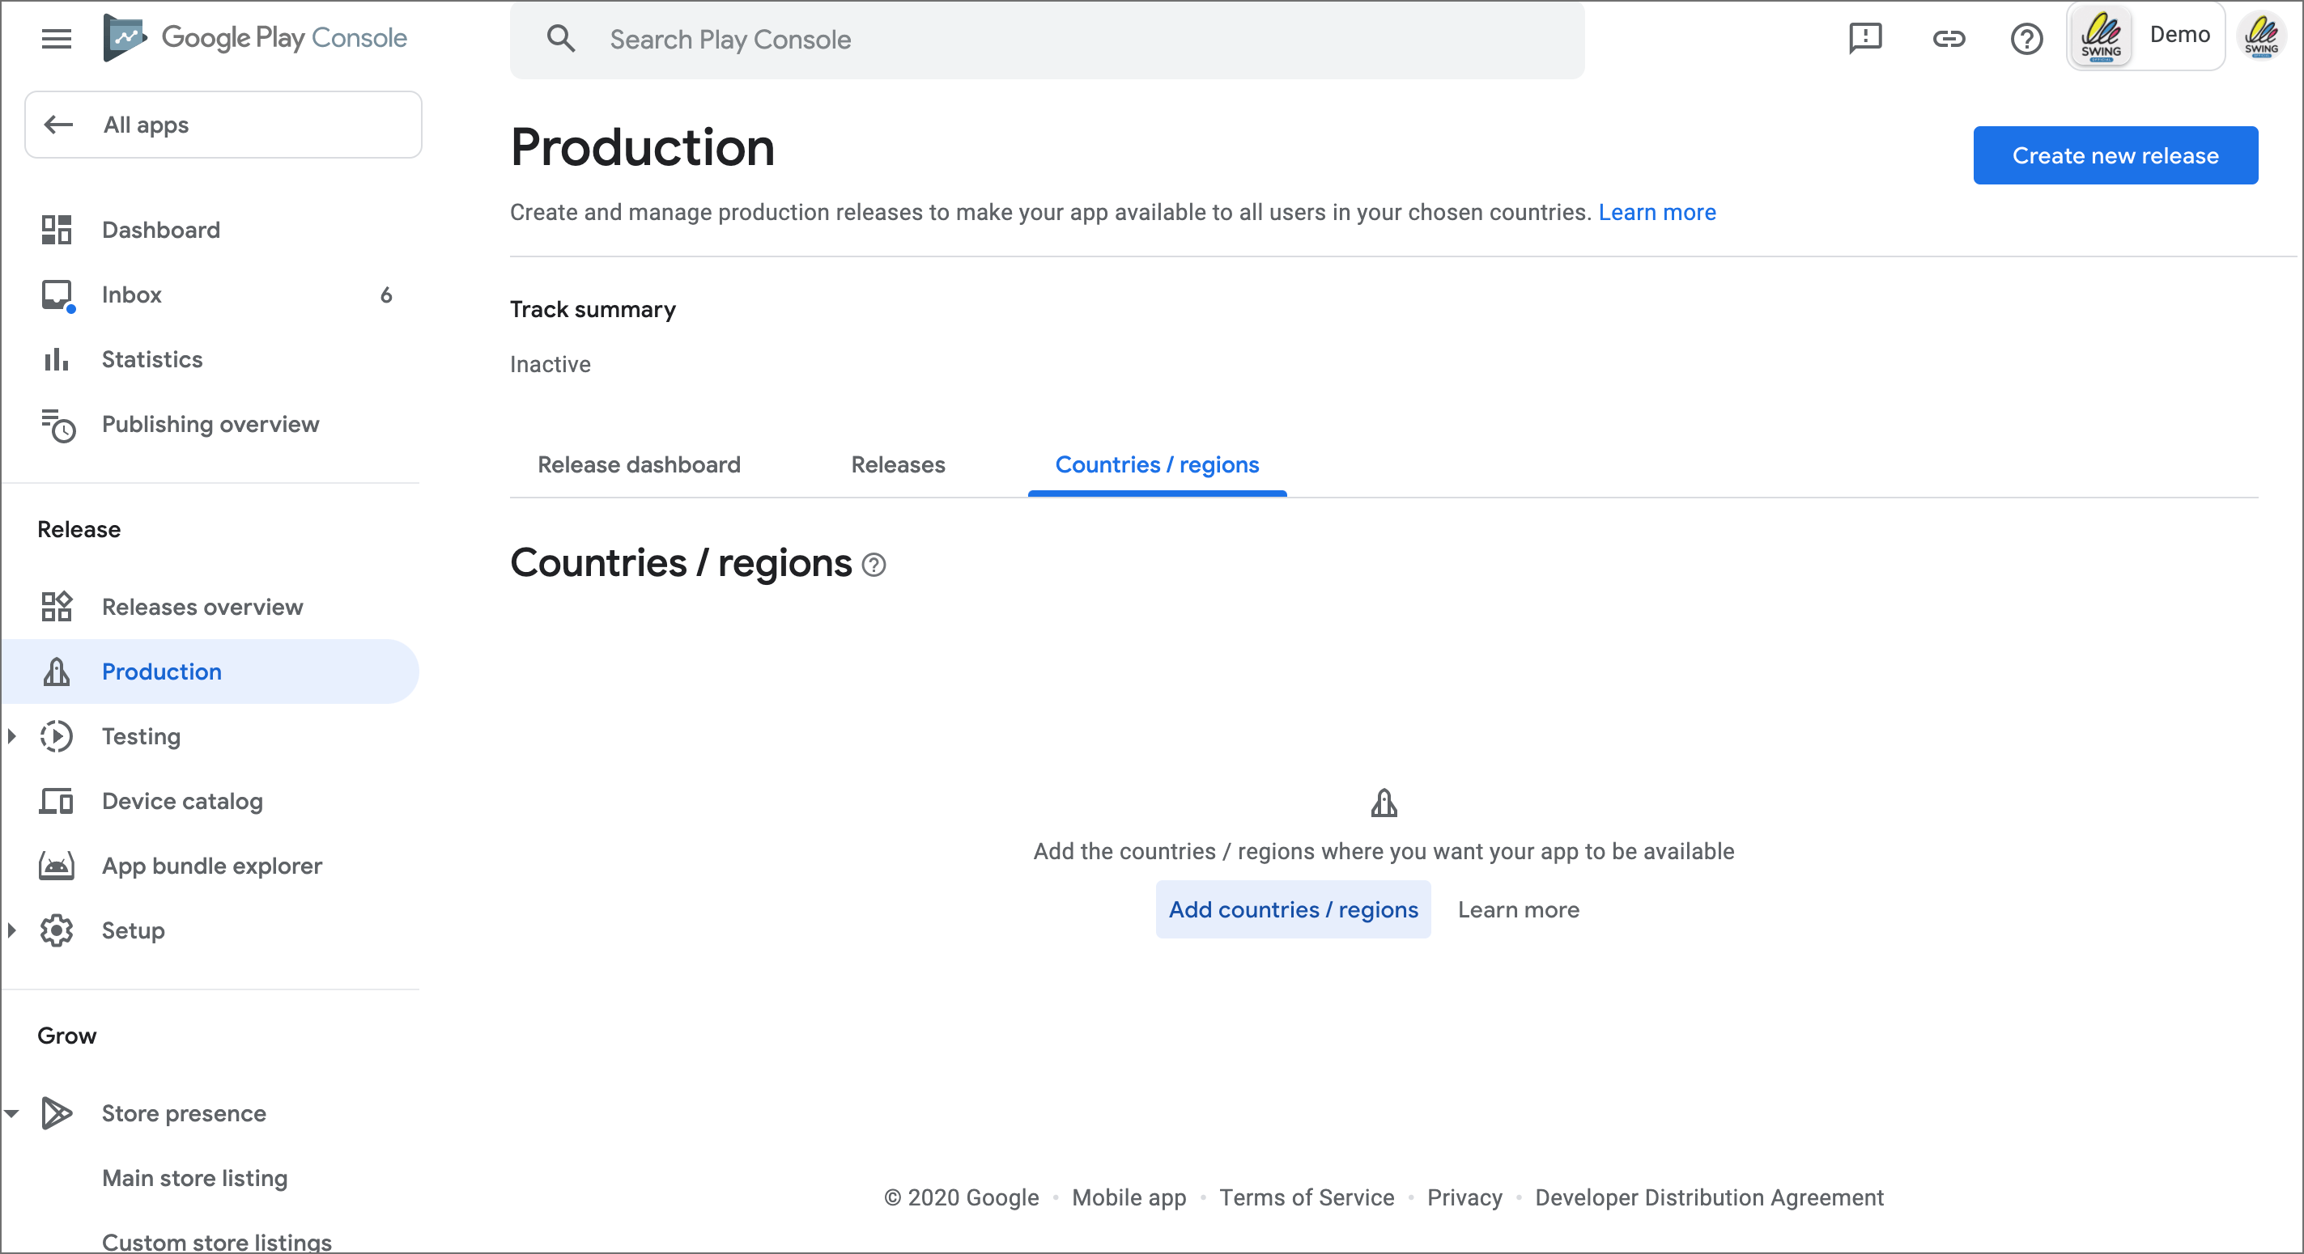Image resolution: width=2304 pixels, height=1254 pixels.
Task: Click the feedback message icon
Action: [1865, 39]
